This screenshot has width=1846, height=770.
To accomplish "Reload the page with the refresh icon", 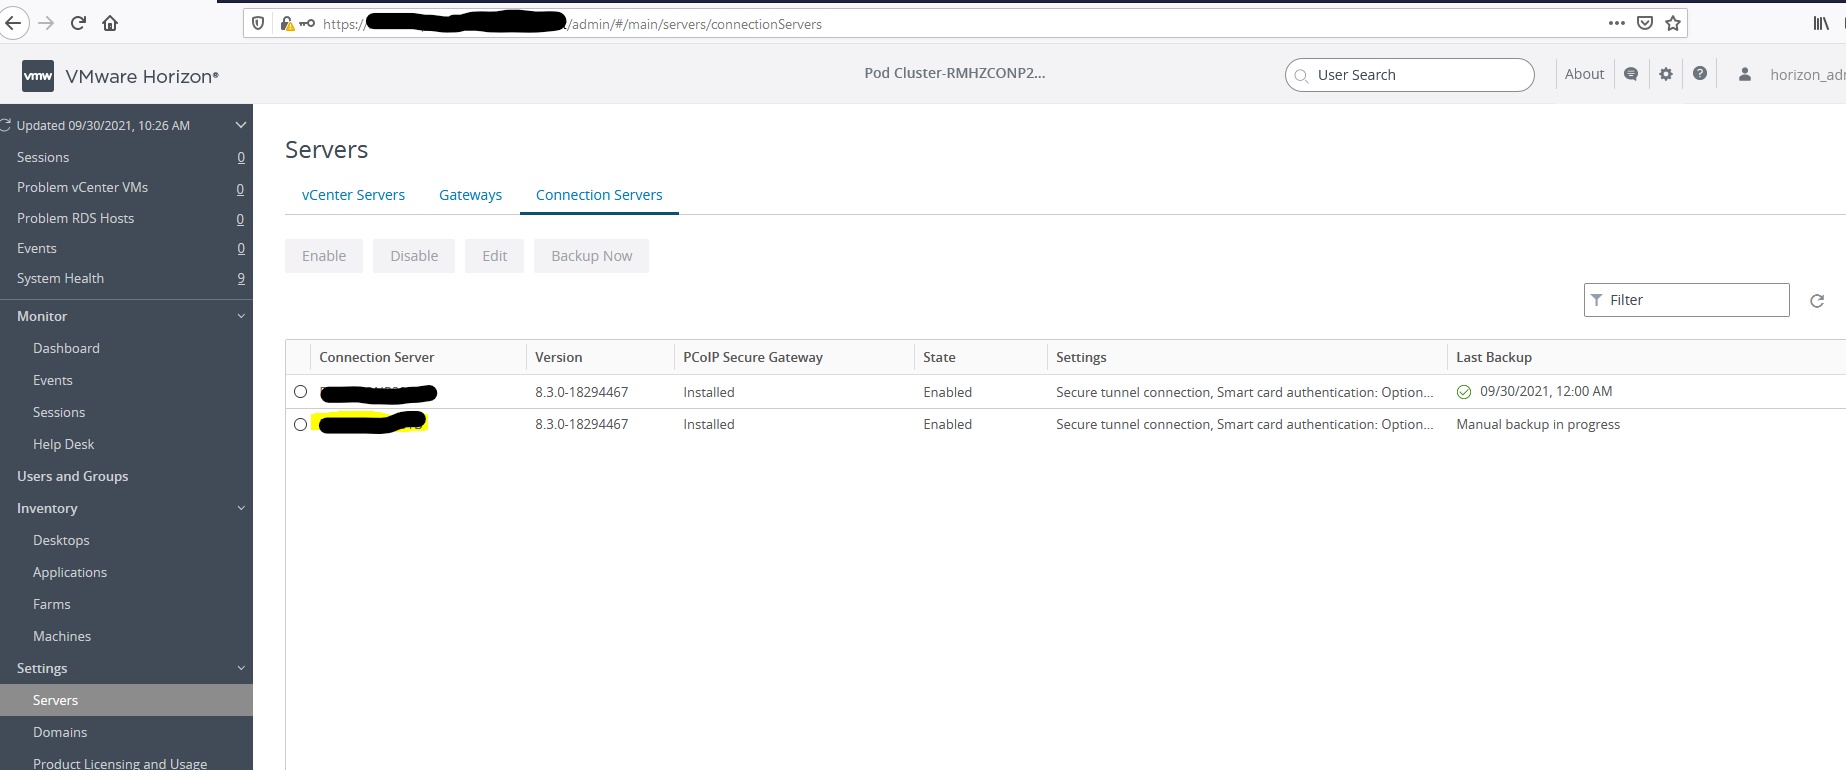I will [x=78, y=23].
